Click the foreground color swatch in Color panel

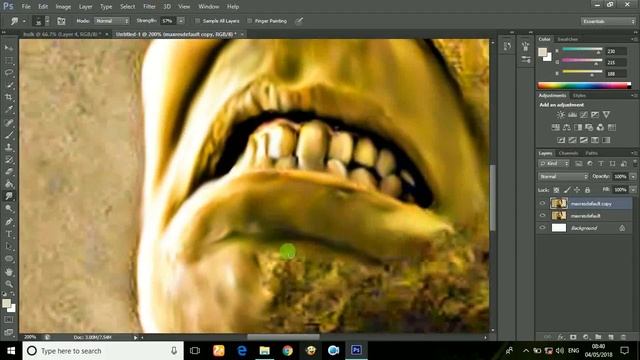tap(542, 52)
